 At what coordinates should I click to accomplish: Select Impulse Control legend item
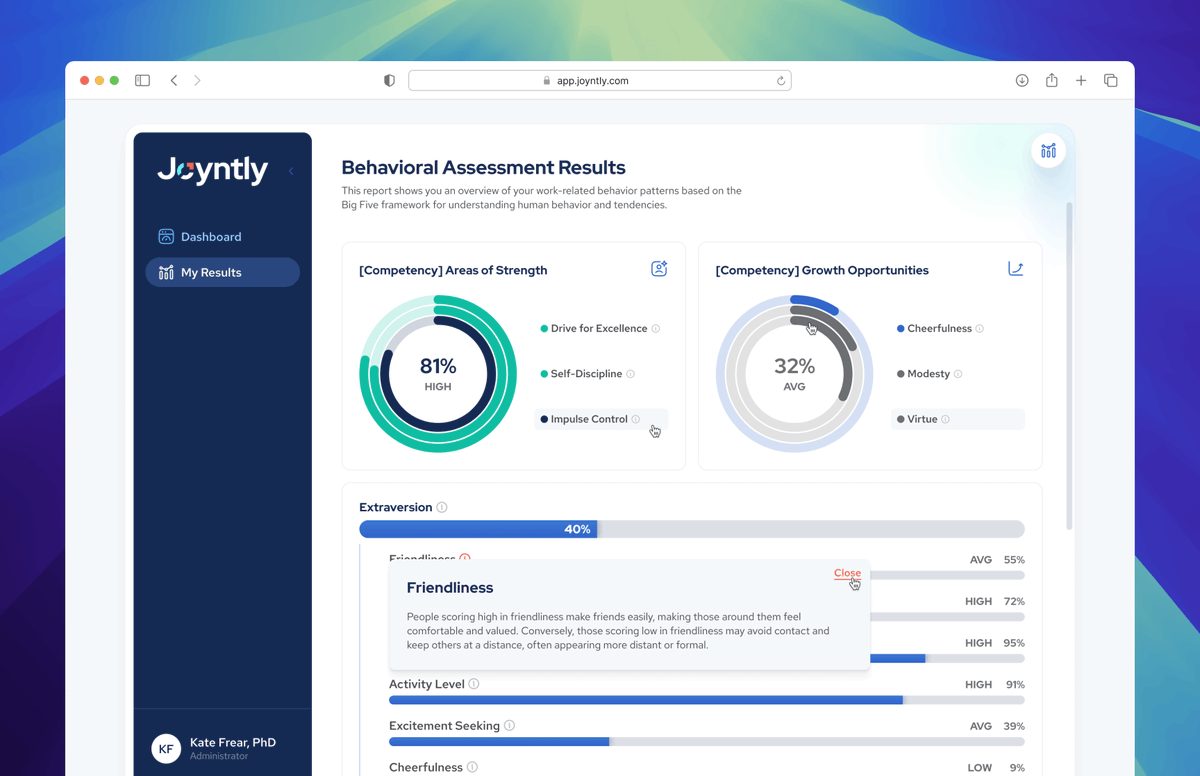coord(602,420)
